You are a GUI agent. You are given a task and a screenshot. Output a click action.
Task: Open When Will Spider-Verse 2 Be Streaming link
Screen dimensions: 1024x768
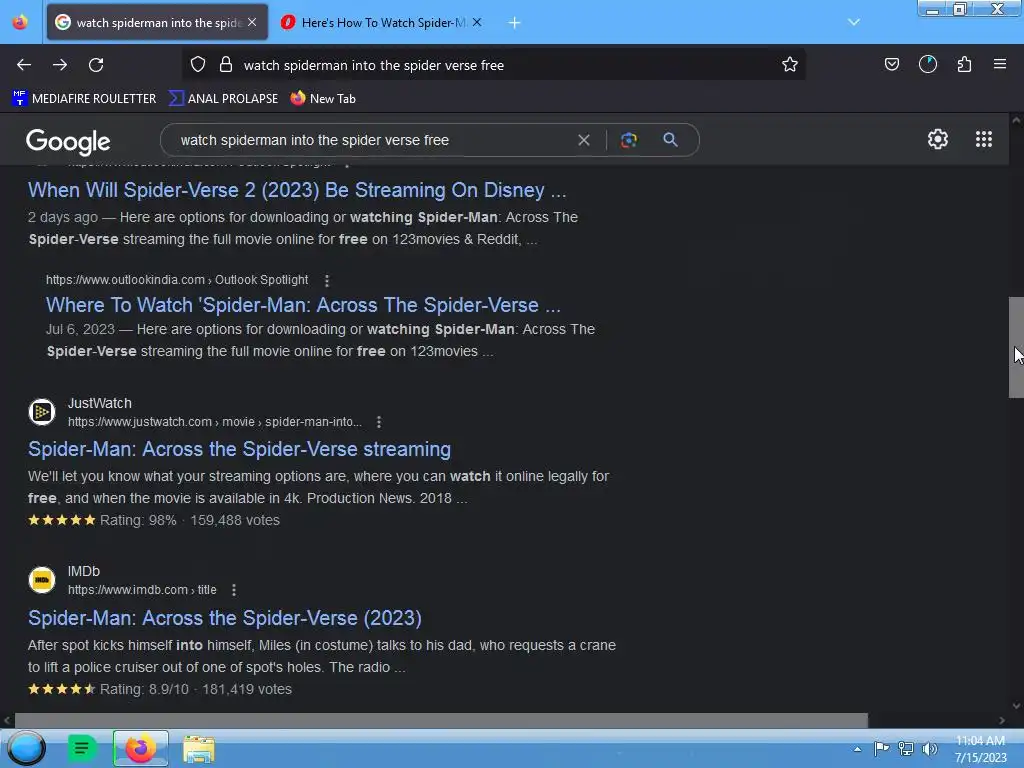(297, 190)
